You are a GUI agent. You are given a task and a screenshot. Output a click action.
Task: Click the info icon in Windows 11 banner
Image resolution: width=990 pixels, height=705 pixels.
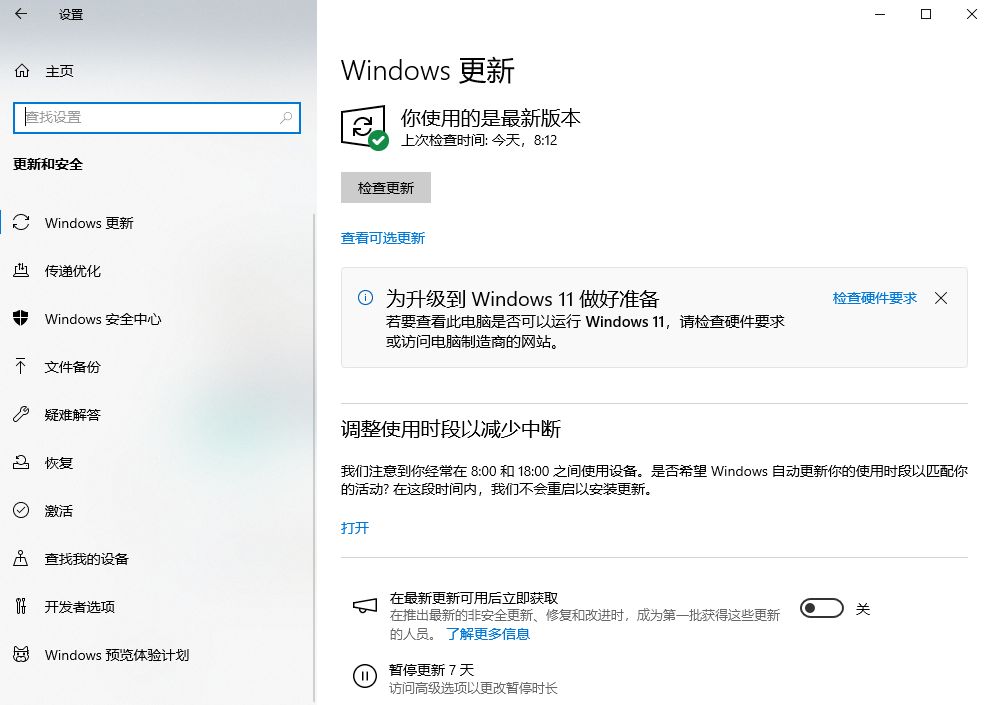point(365,297)
